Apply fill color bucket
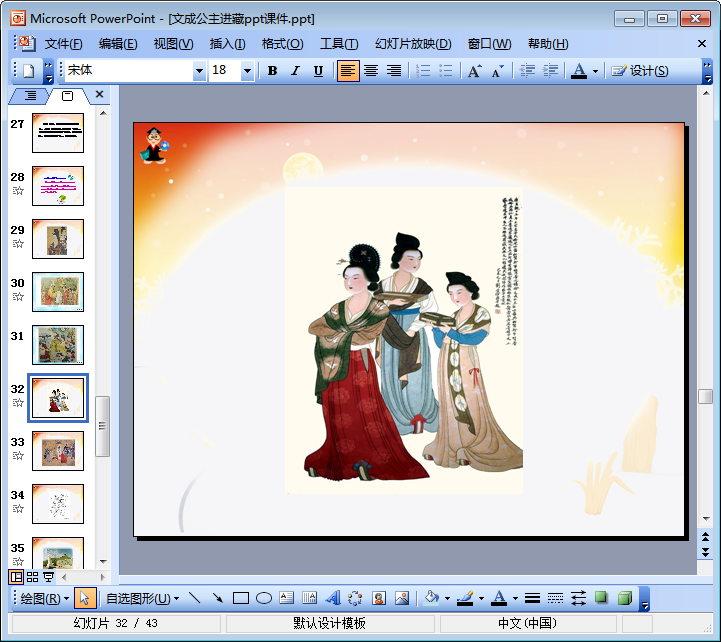This screenshot has width=721, height=642. (x=431, y=598)
